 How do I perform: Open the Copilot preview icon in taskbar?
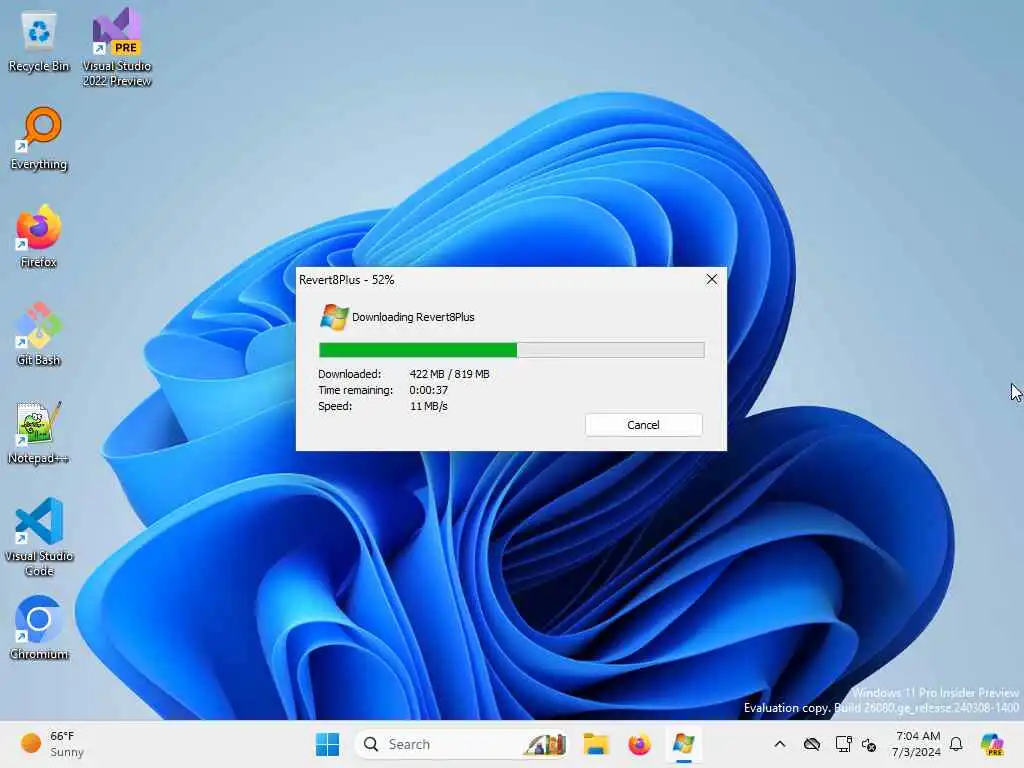[x=991, y=744]
